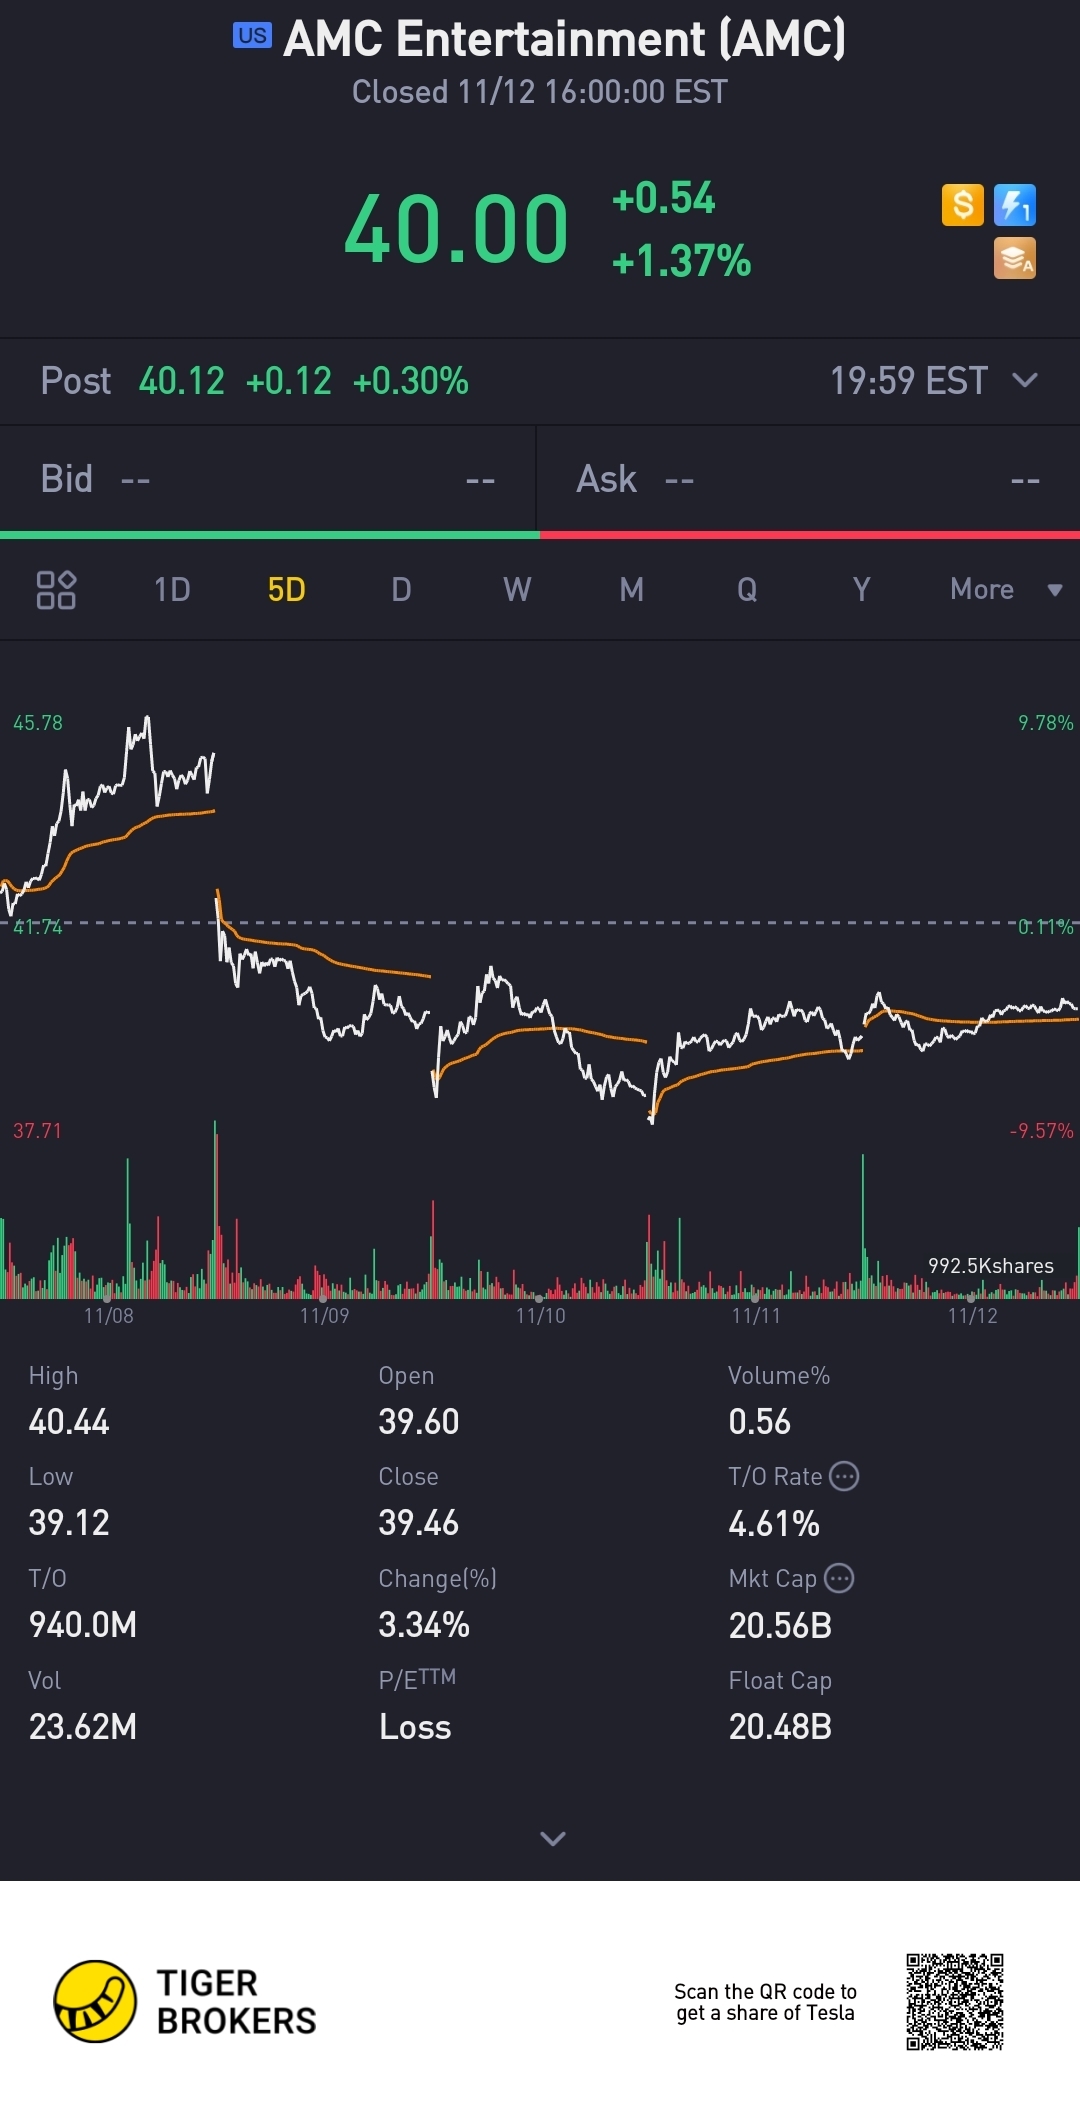Open Mkt Cap info bubble icon
1080x2123 pixels.
pos(839,1578)
